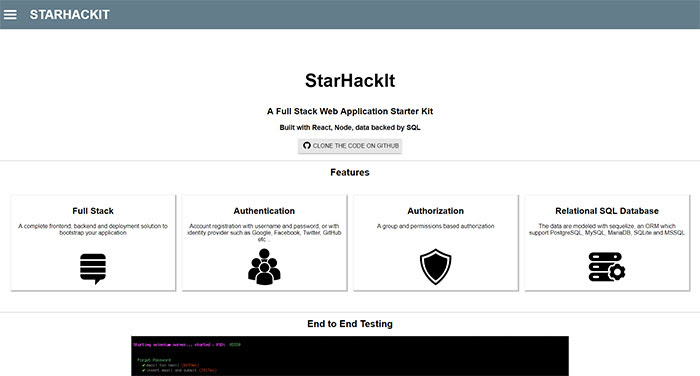Select the Authorization card title
The height and width of the screenshot is (376, 700).
(436, 211)
